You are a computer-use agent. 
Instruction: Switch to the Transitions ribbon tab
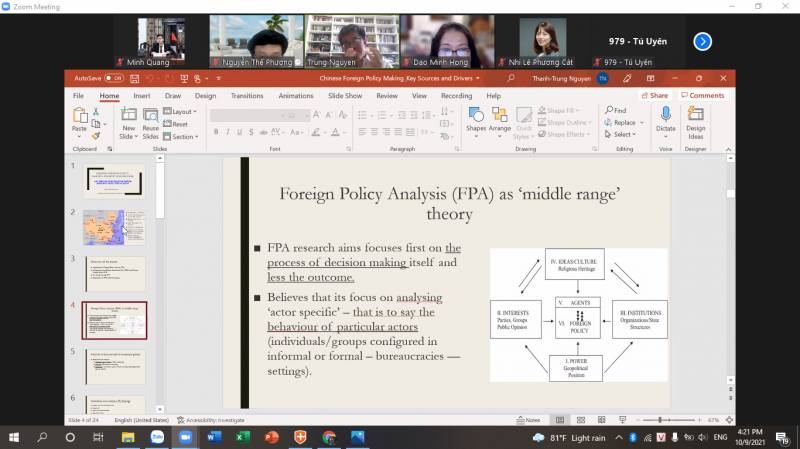point(246,96)
